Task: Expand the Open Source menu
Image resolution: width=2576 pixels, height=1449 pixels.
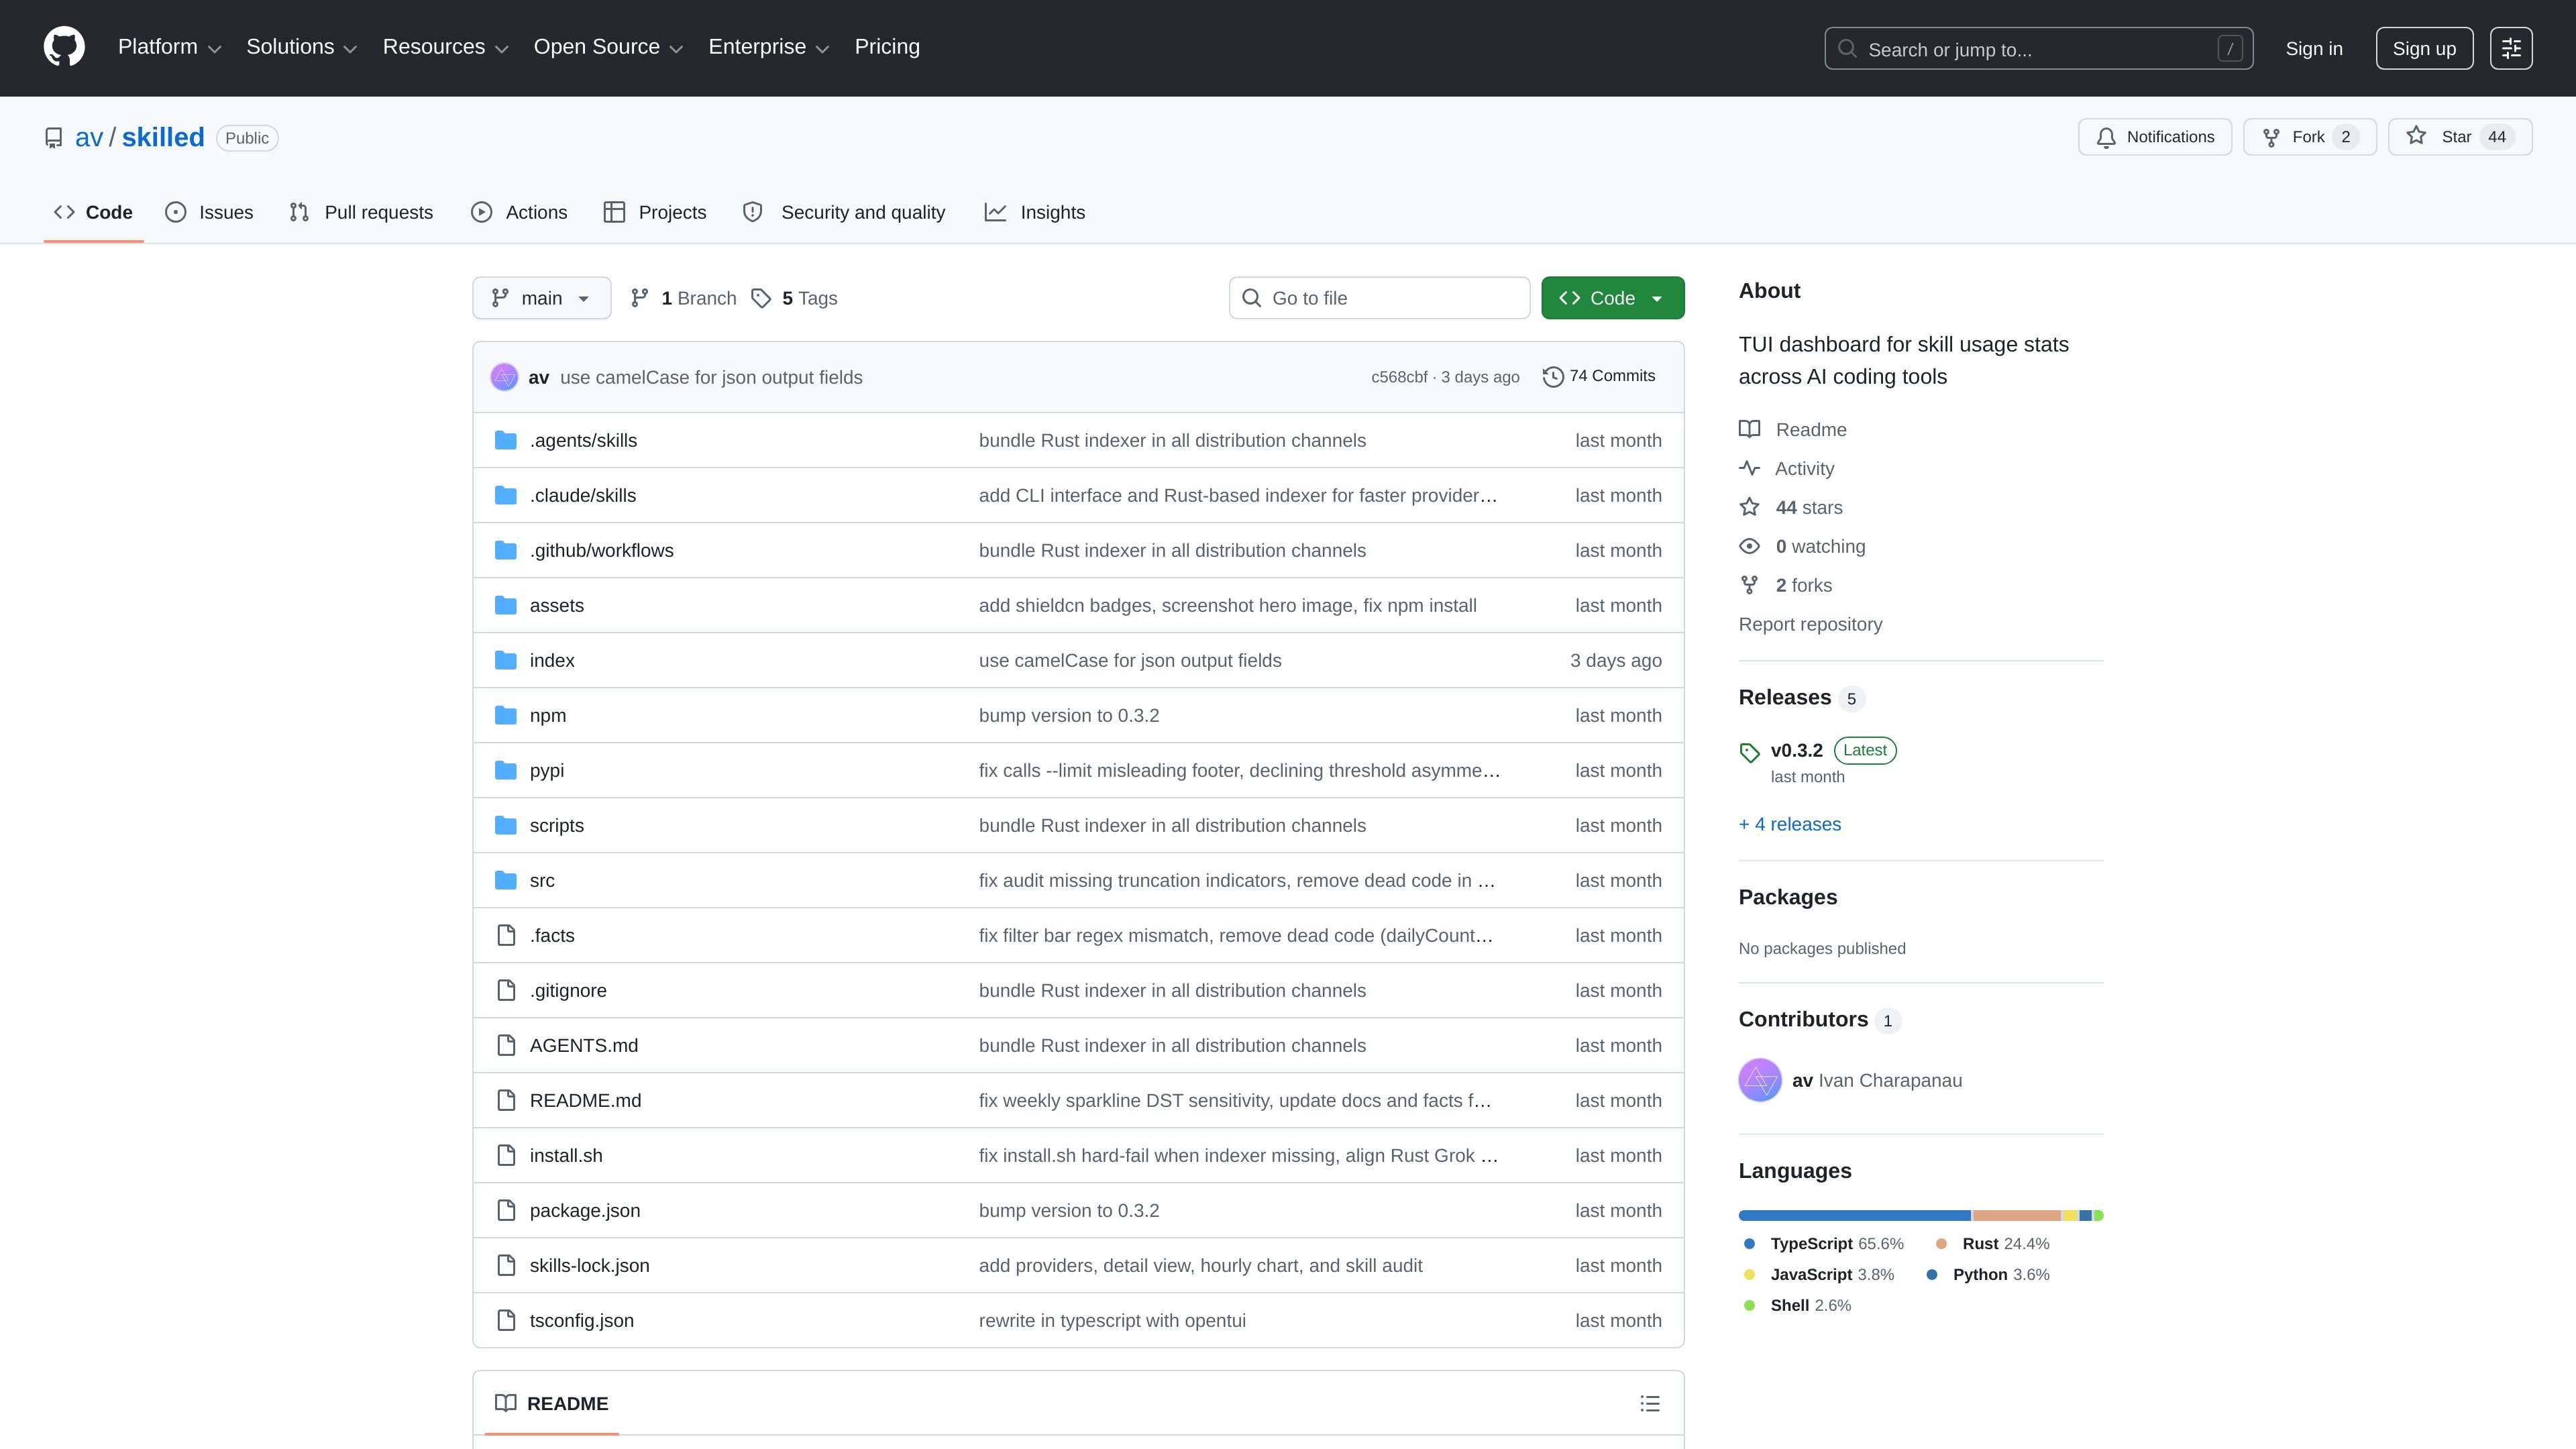Action: [x=609, y=47]
